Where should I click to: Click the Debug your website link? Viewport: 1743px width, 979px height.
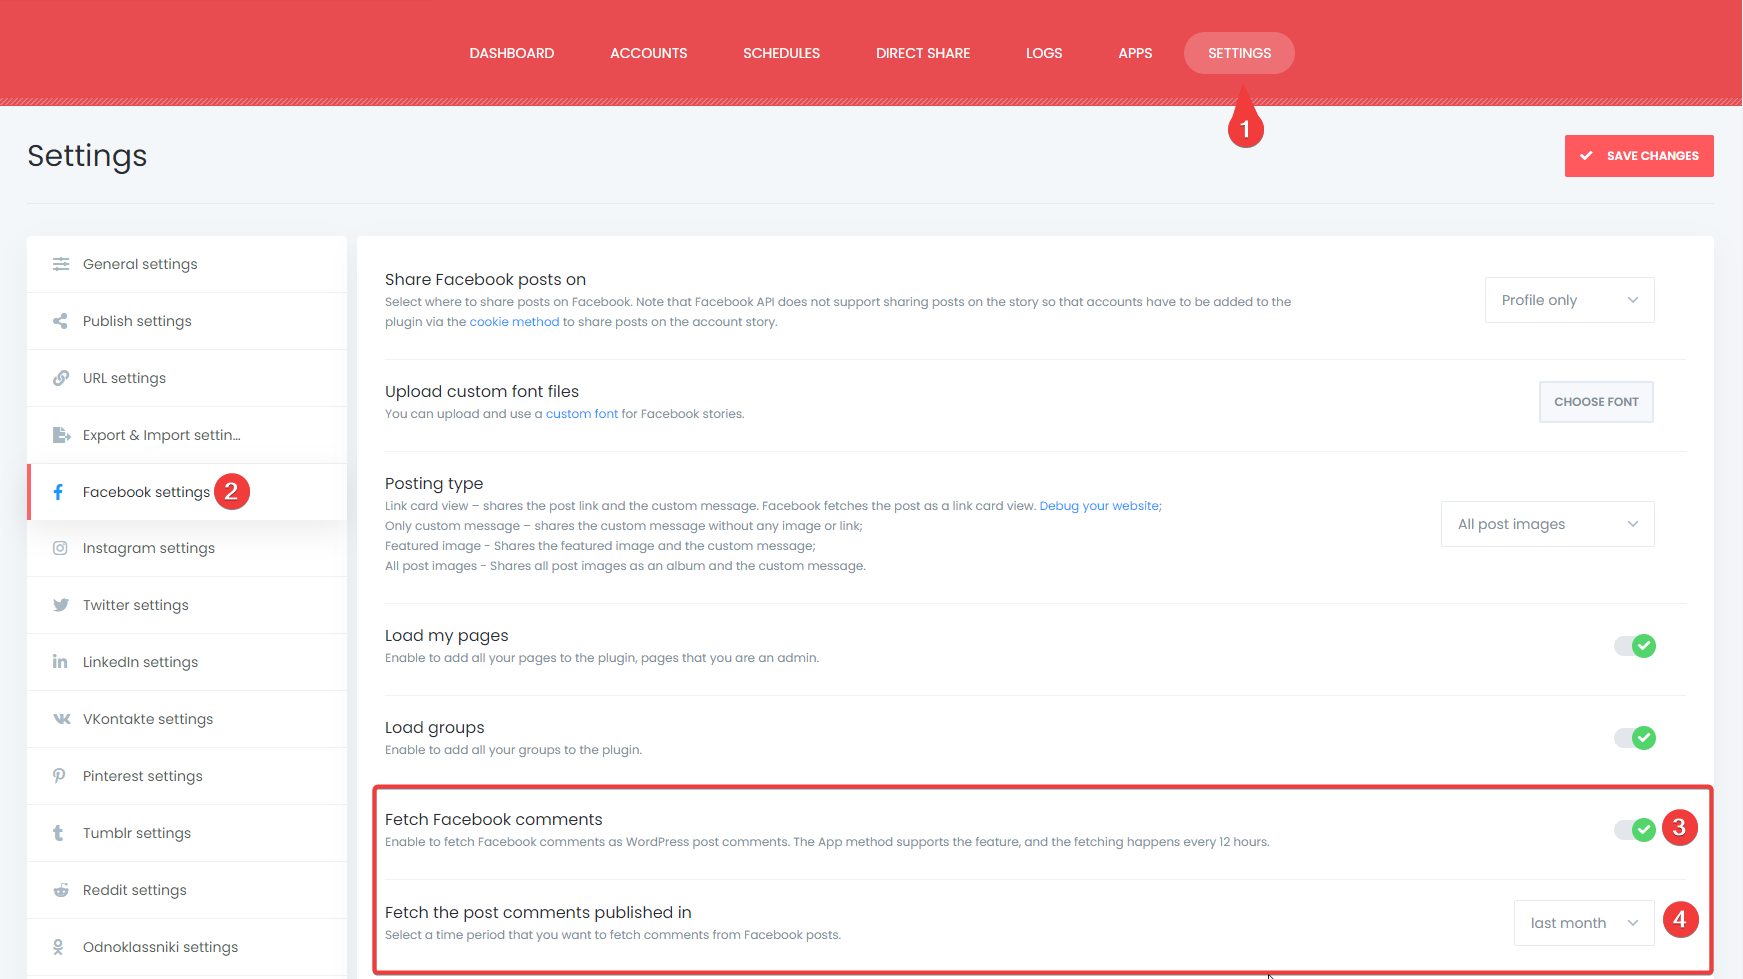click(x=1100, y=506)
